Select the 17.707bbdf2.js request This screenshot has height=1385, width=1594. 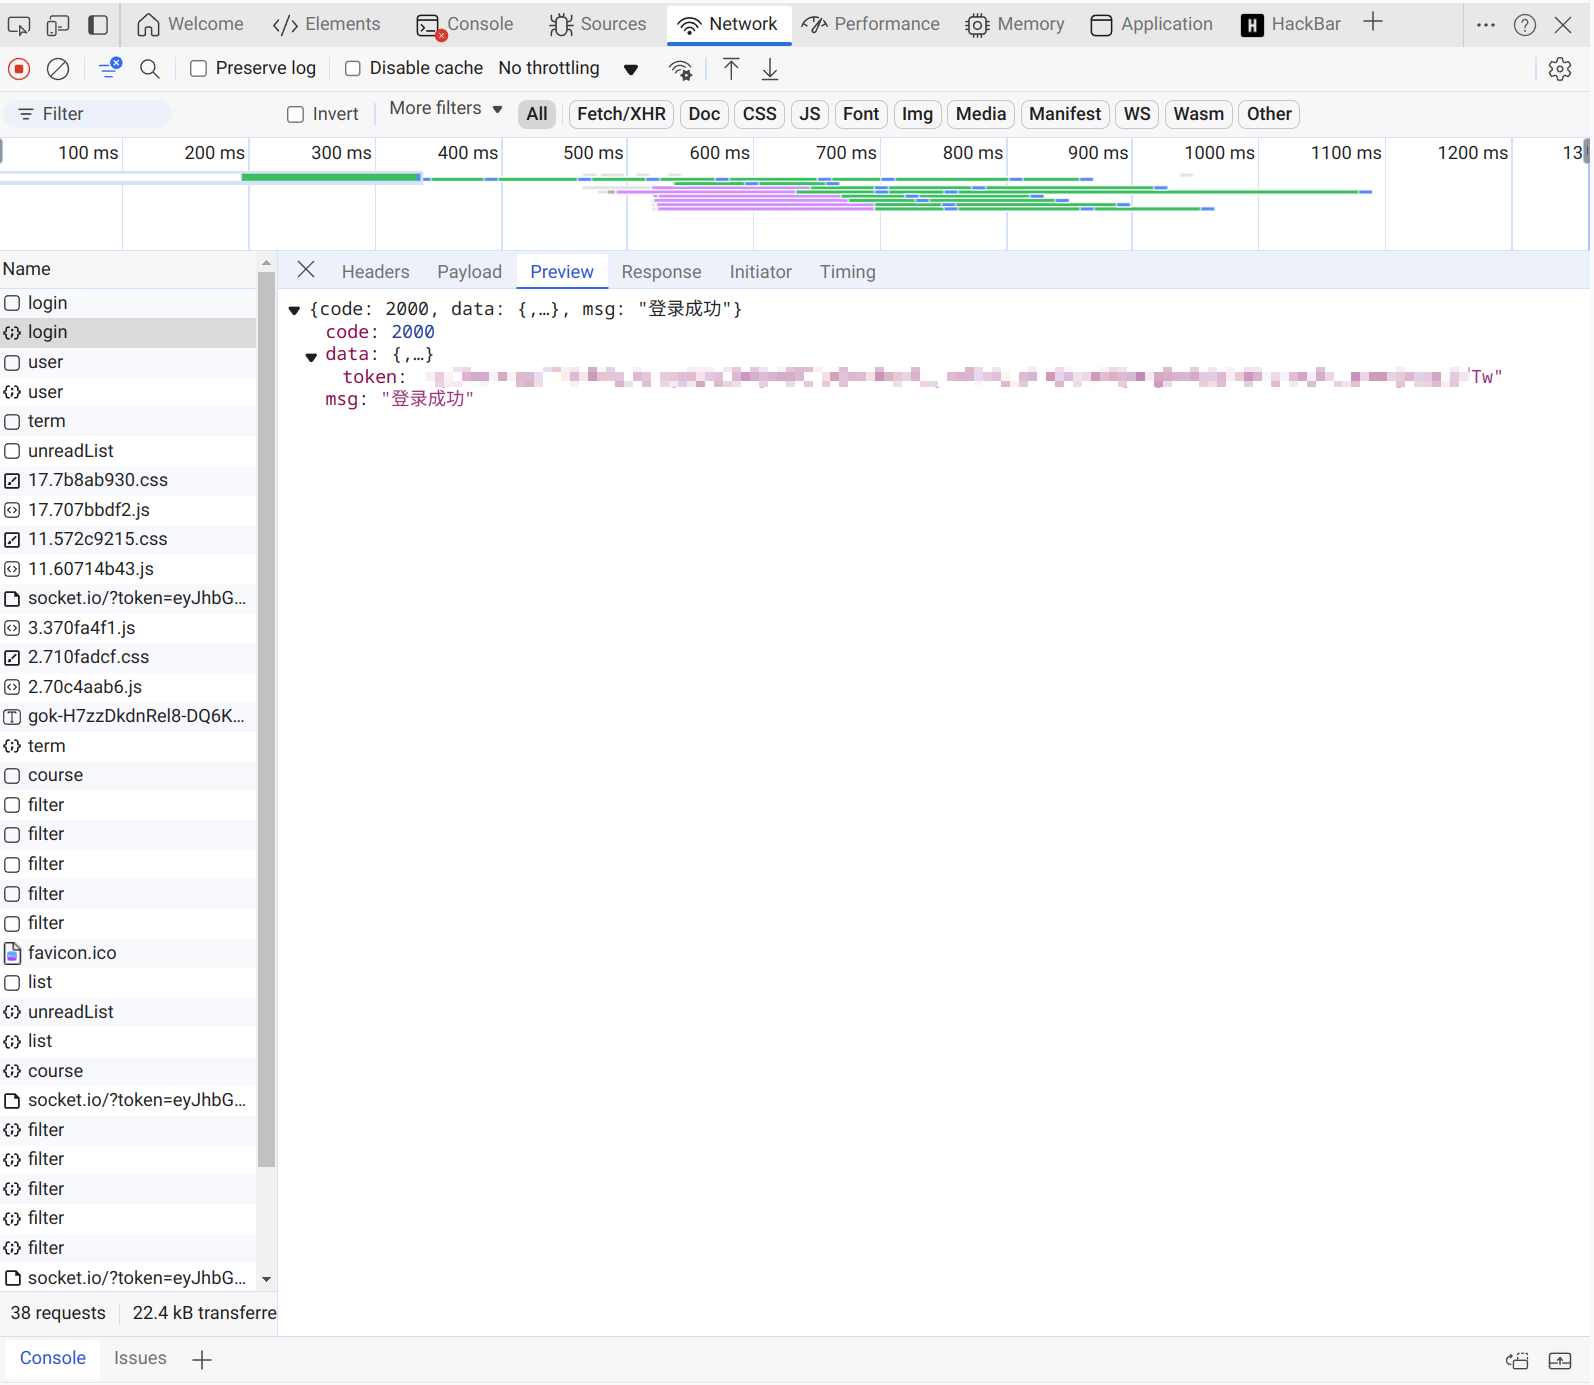(128, 510)
